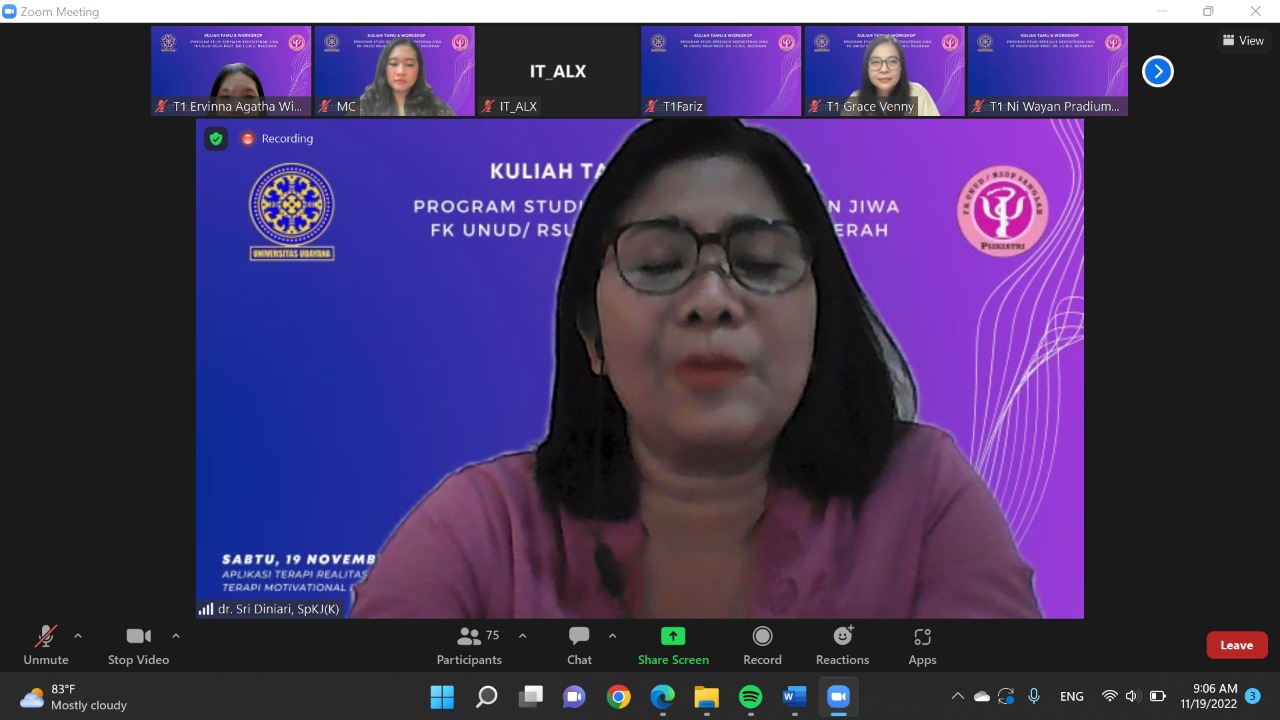Viewport: 1280px width, 720px height.
Task: Open the Reactions menu
Action: pyautogui.click(x=842, y=646)
